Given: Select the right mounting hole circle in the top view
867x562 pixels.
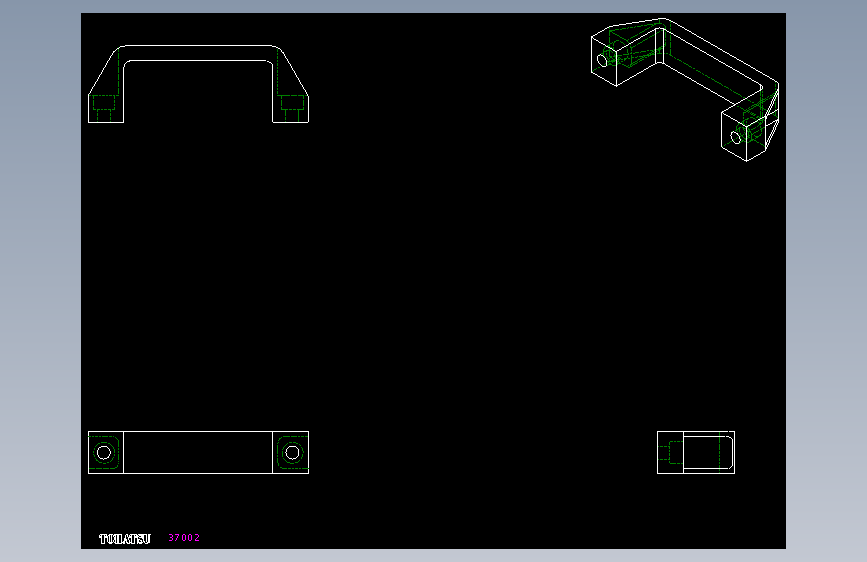Looking at the screenshot, I should click(x=293, y=452).
